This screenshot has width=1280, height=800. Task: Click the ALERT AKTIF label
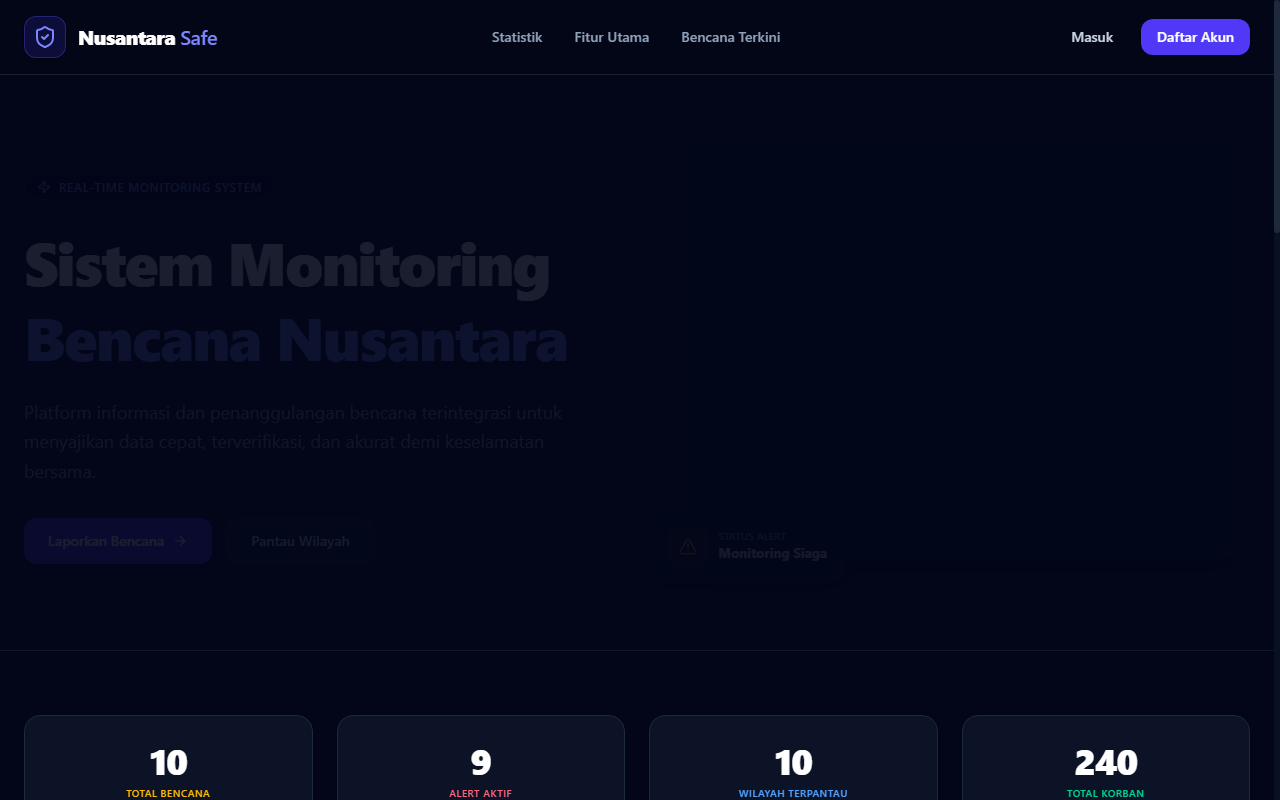click(x=481, y=794)
